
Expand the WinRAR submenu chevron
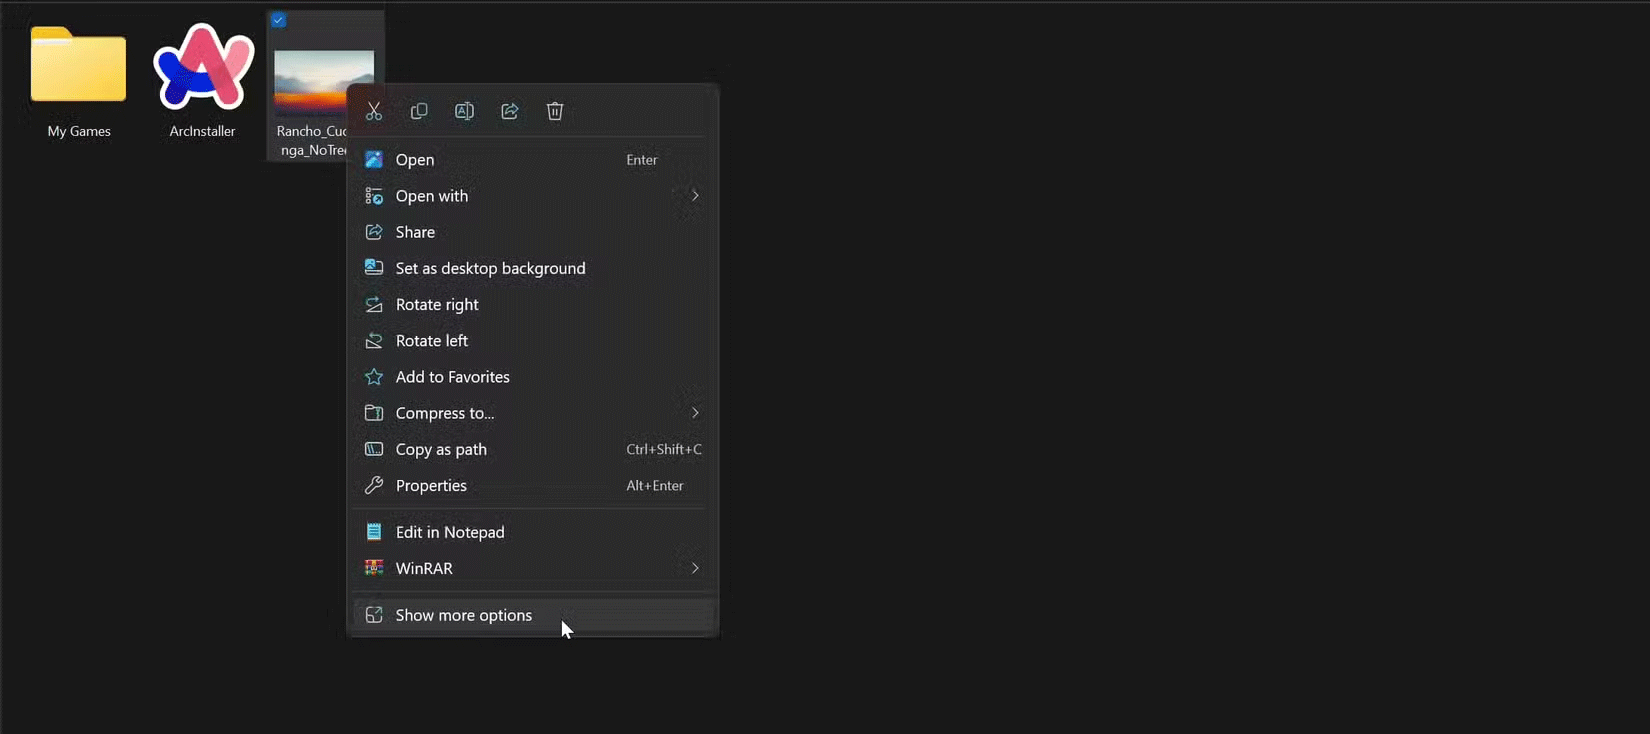point(695,568)
